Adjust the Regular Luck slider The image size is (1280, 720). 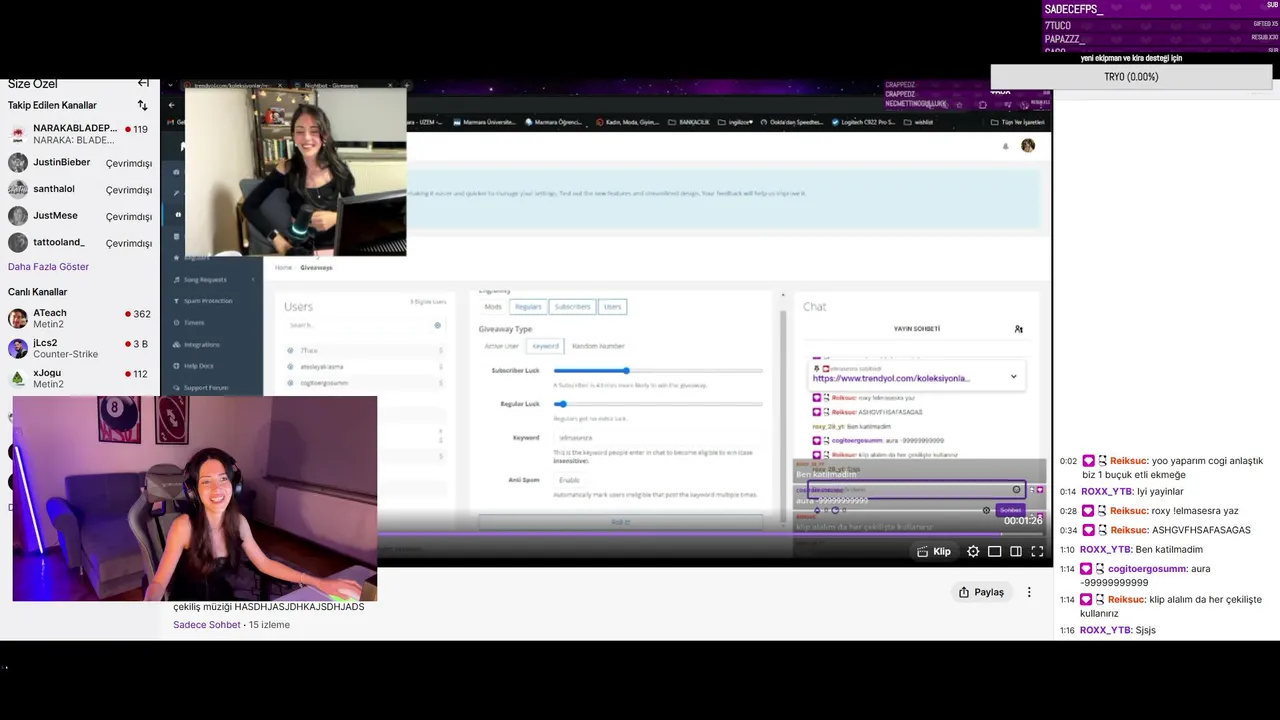(658, 404)
